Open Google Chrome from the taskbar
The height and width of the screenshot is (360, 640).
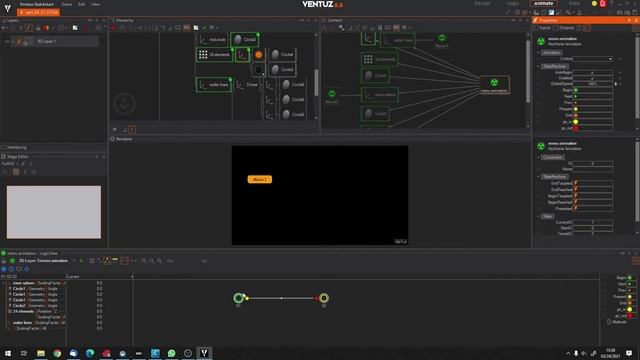pyautogui.click(x=57, y=353)
